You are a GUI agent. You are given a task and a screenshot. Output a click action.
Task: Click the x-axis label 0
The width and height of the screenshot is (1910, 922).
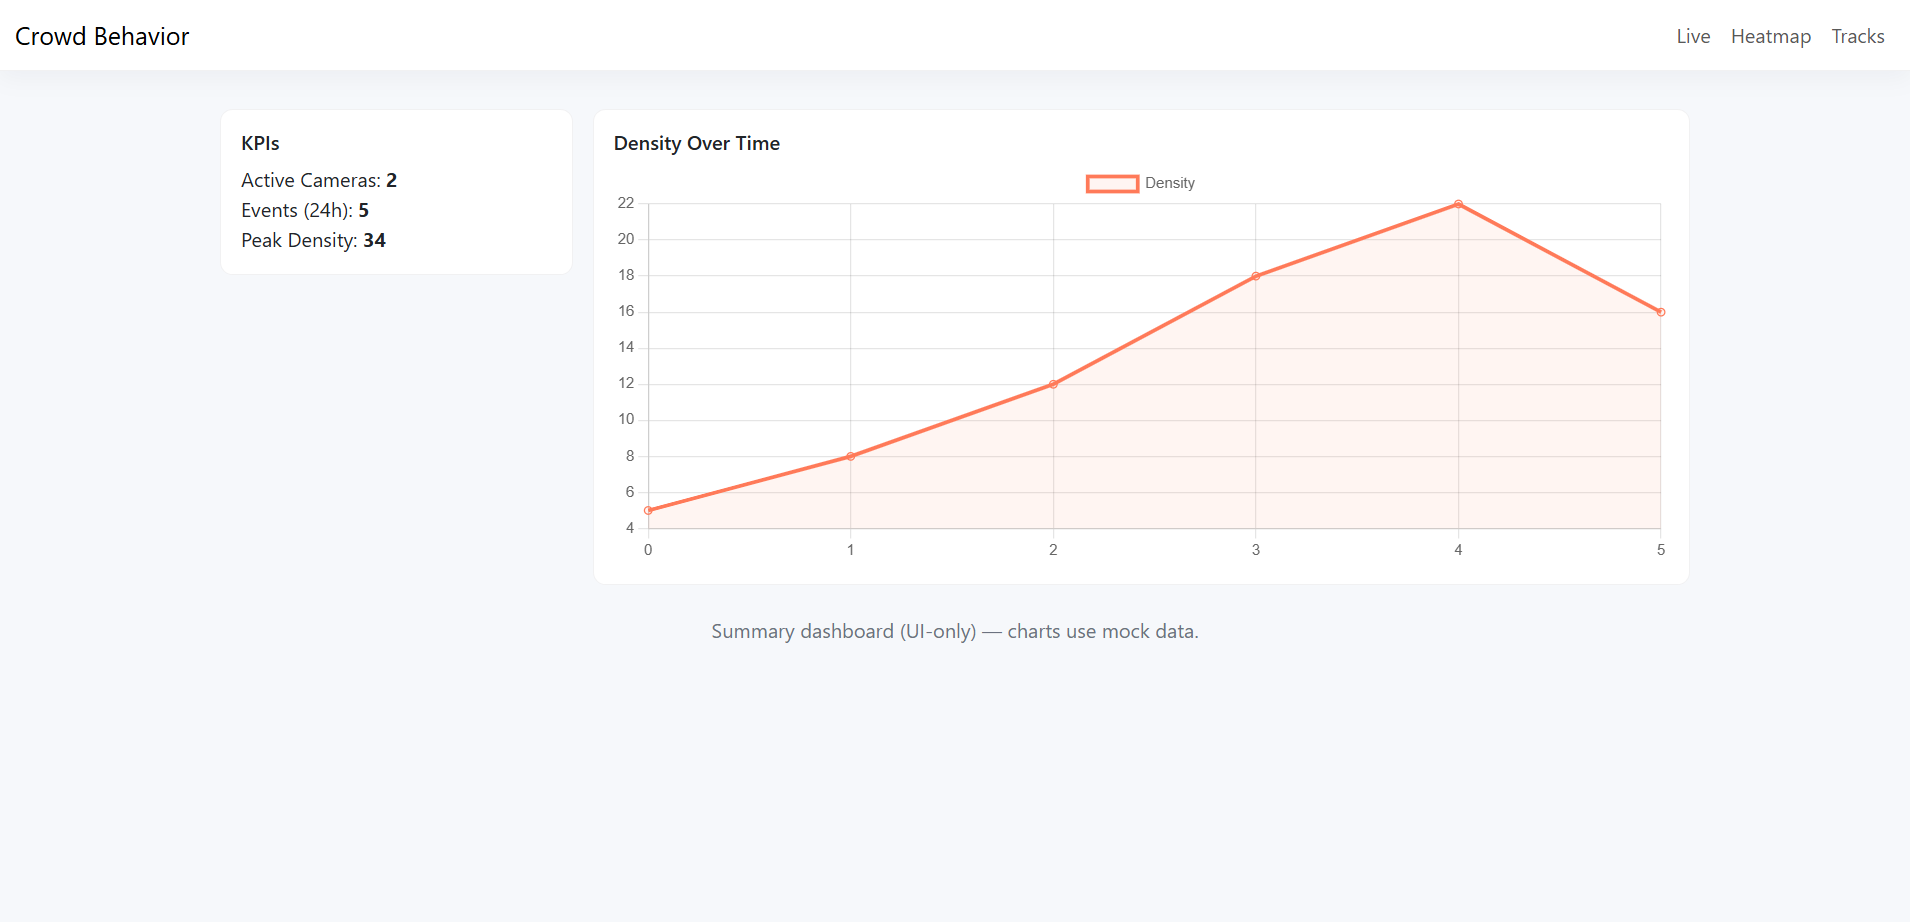(x=648, y=549)
